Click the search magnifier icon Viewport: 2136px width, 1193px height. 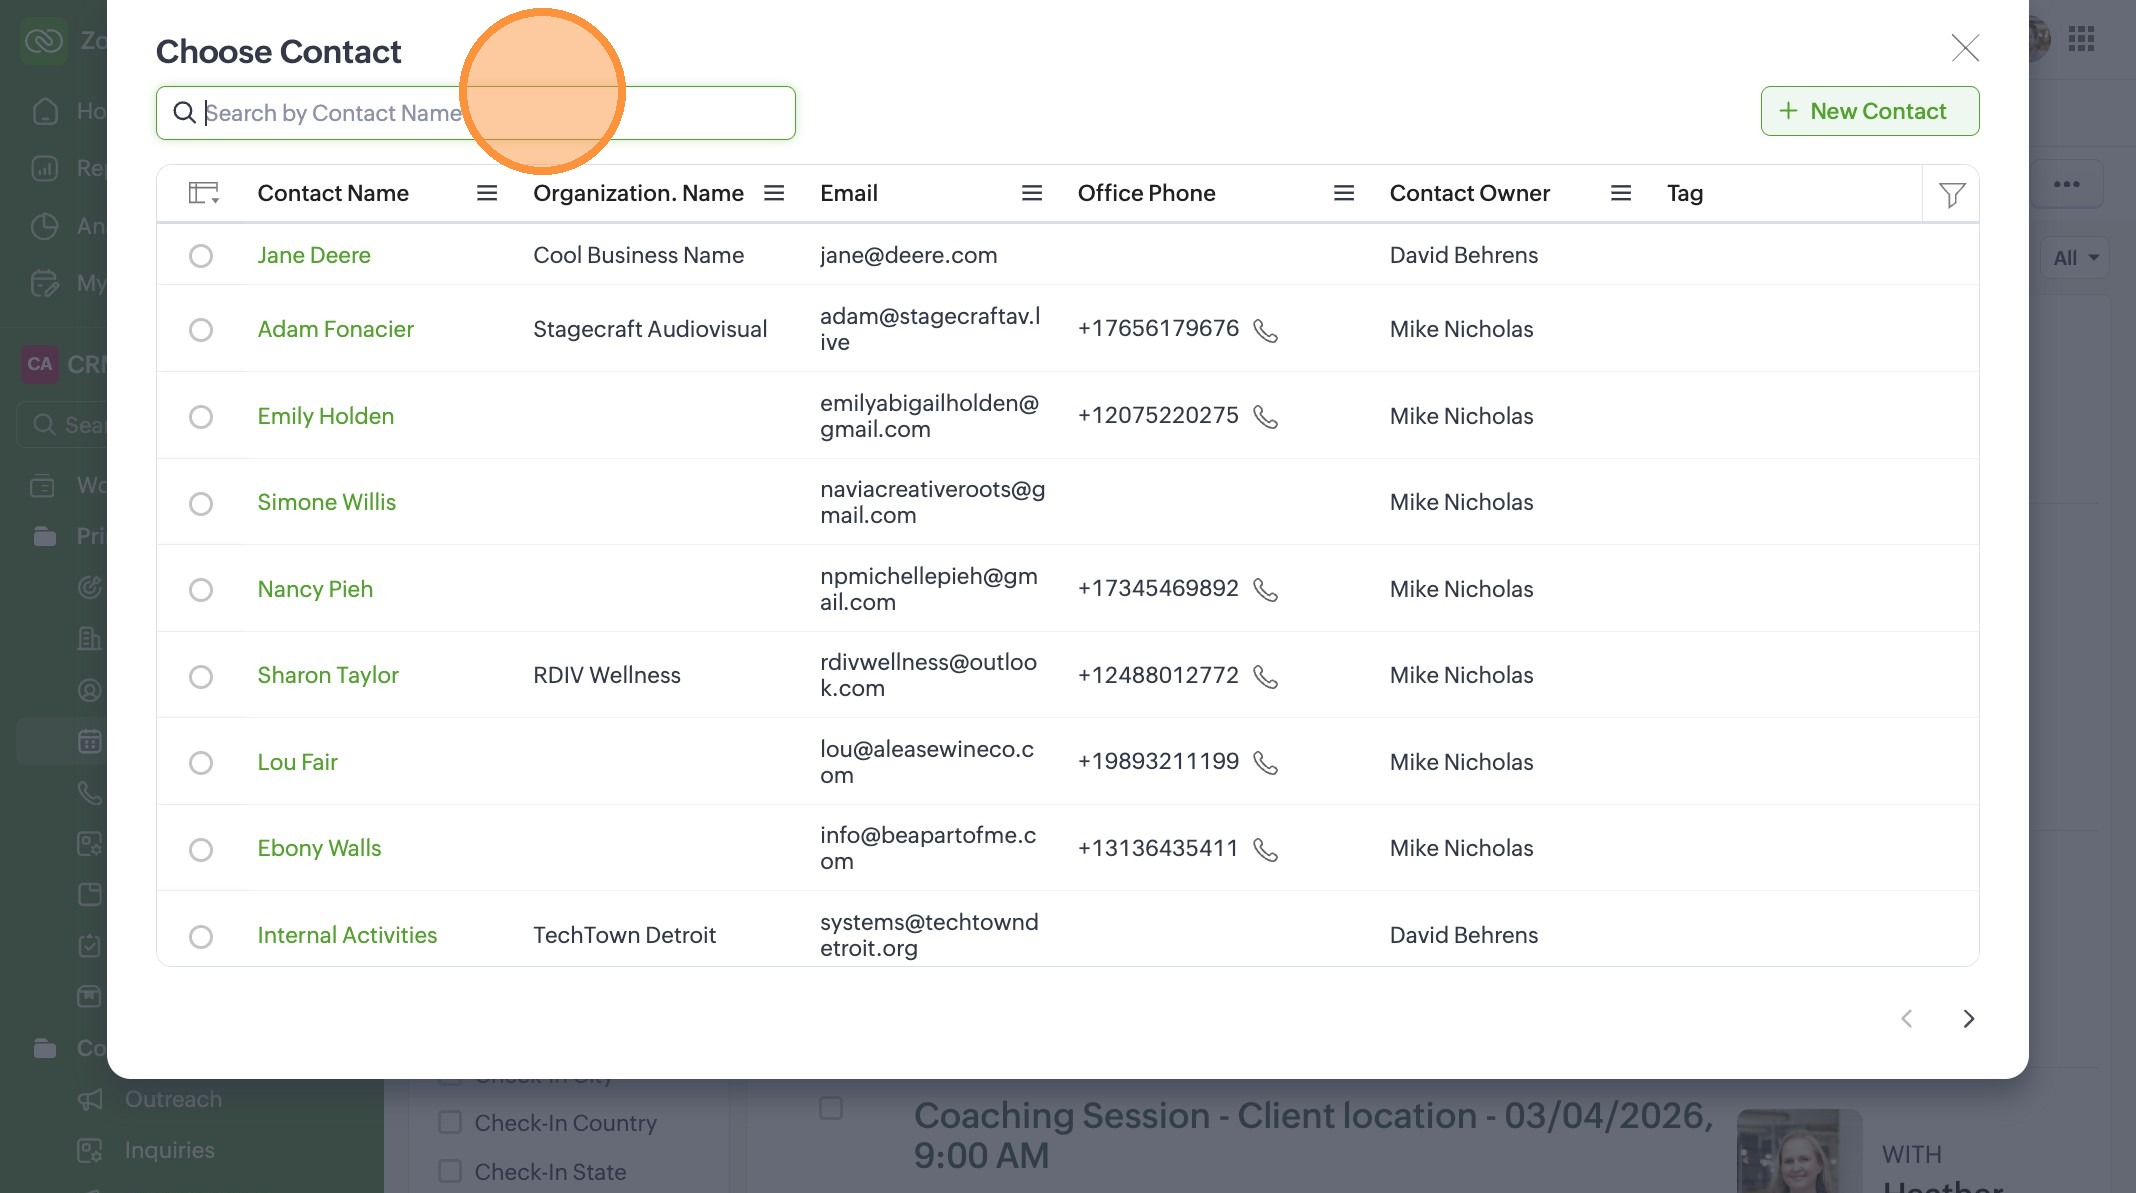pos(184,112)
